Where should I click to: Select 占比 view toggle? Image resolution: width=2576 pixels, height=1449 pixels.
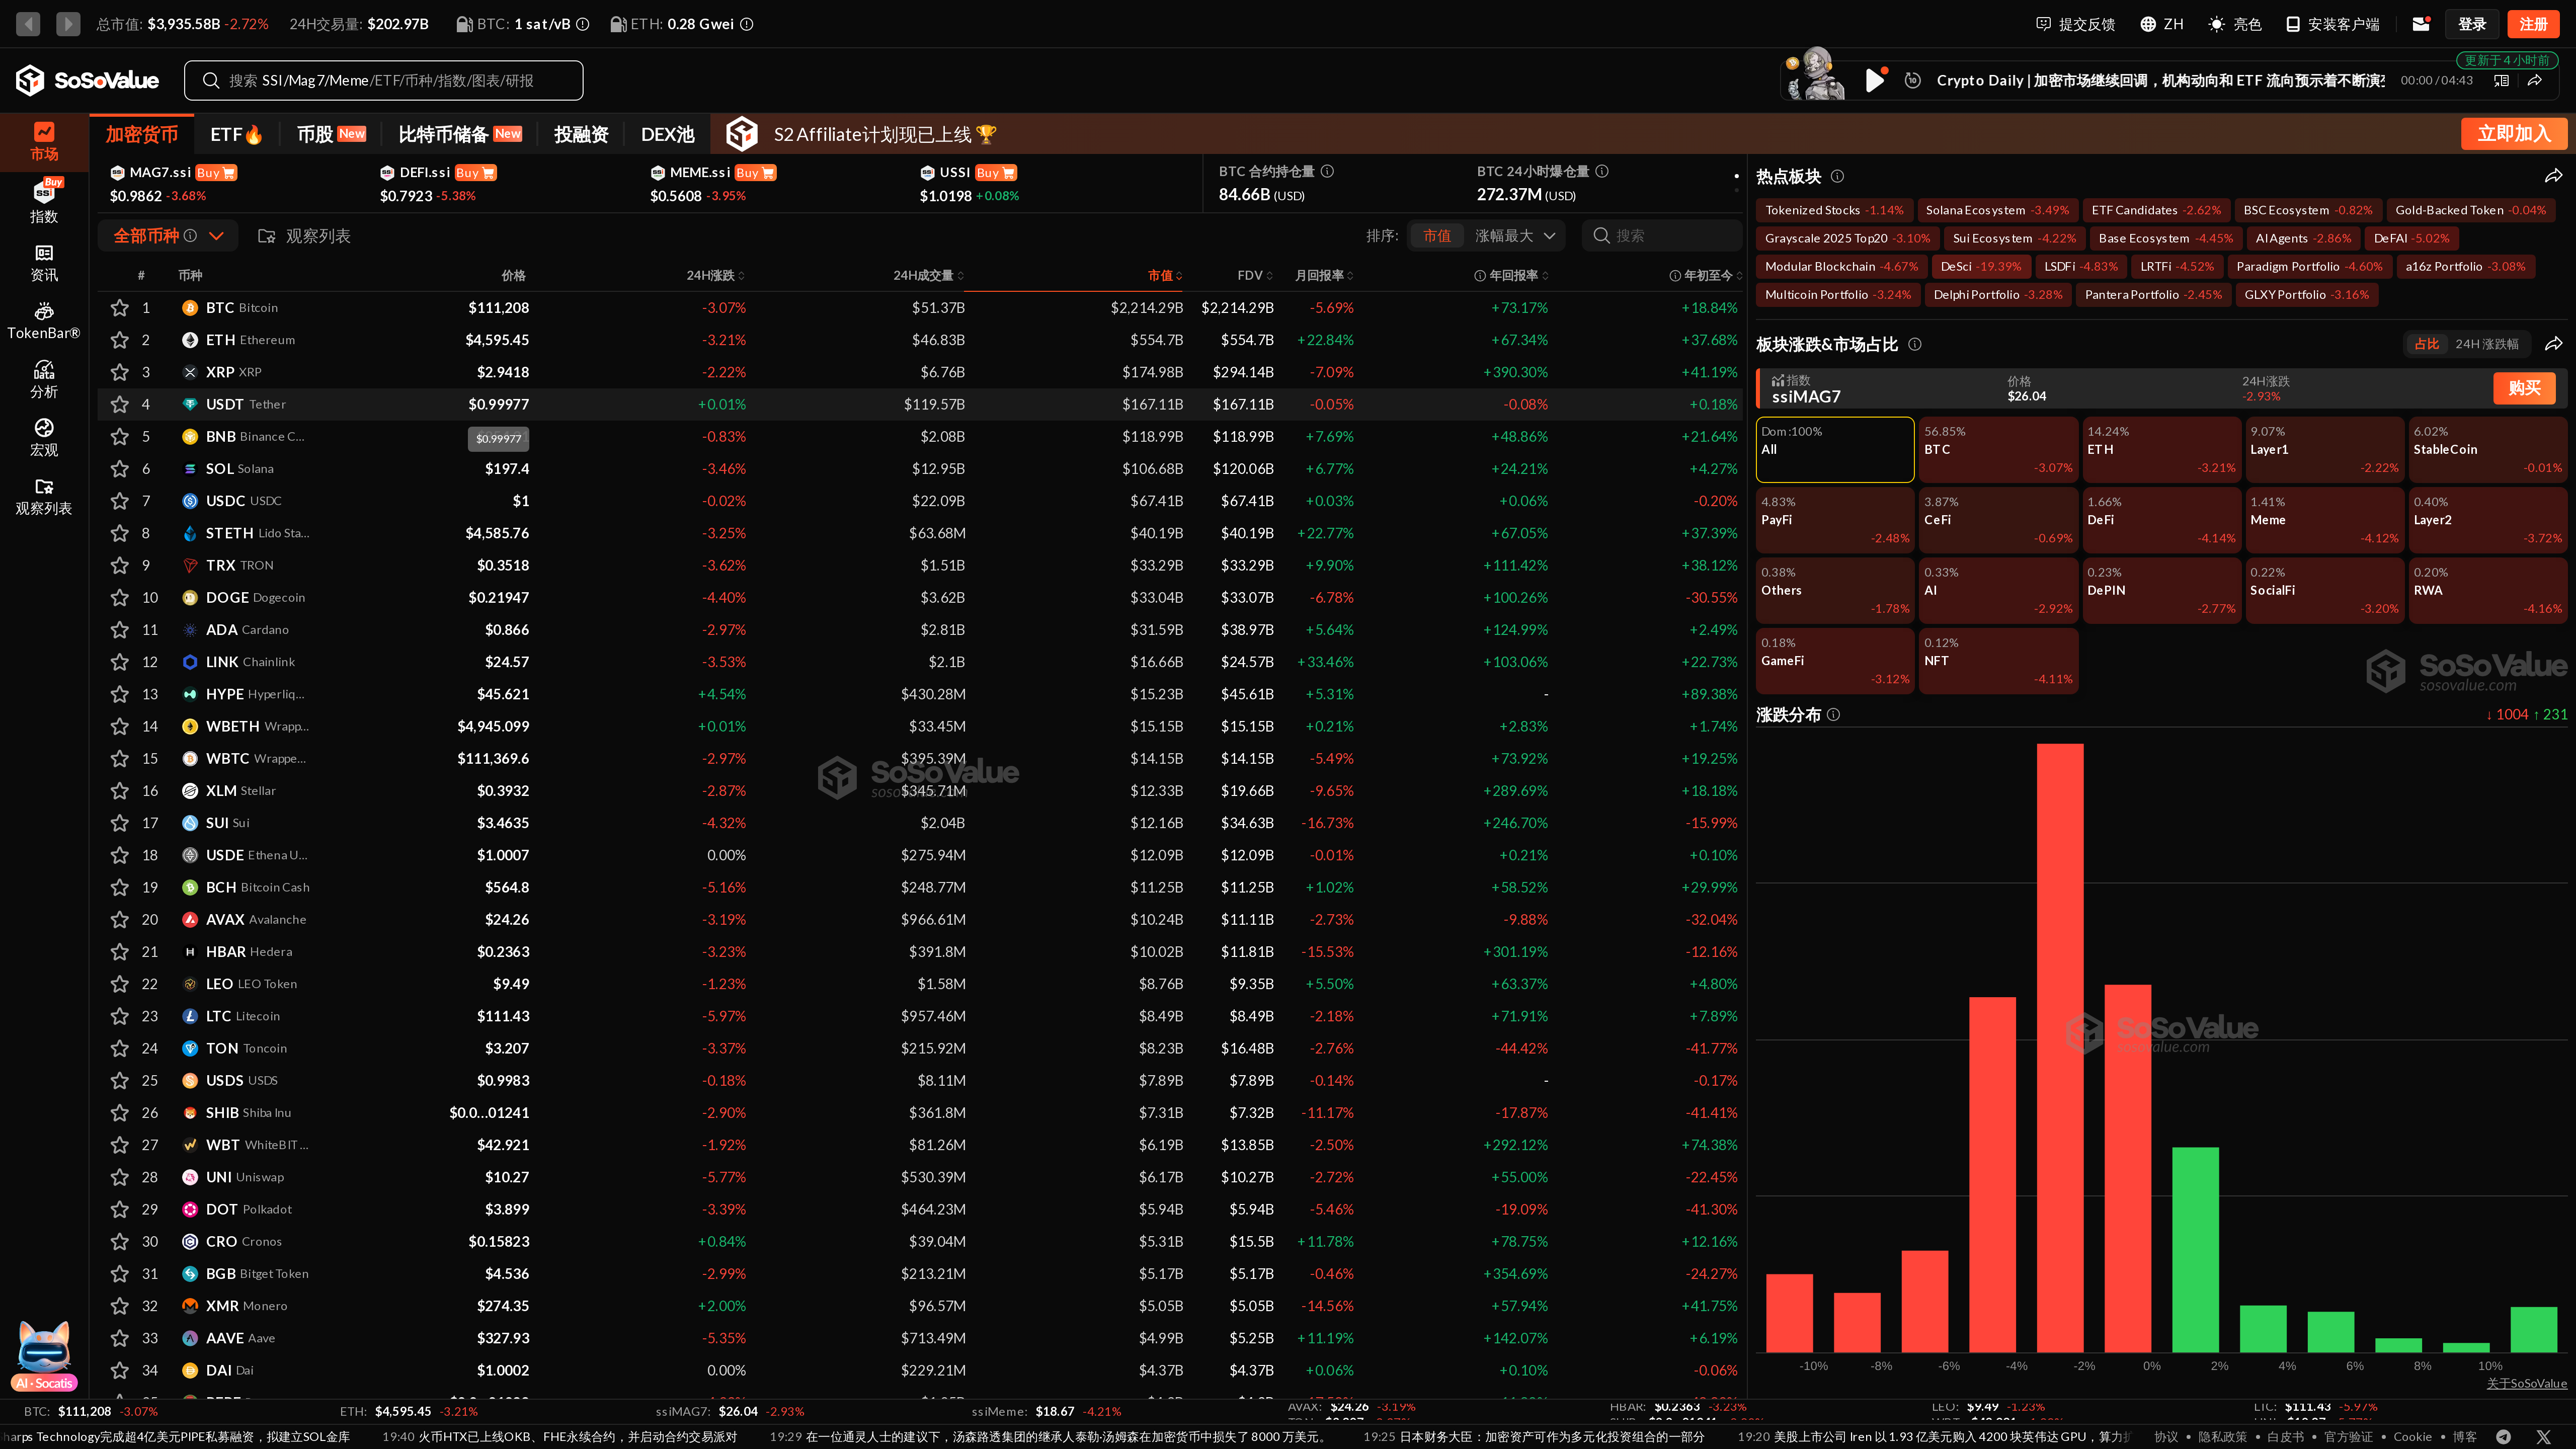pos(2426,344)
